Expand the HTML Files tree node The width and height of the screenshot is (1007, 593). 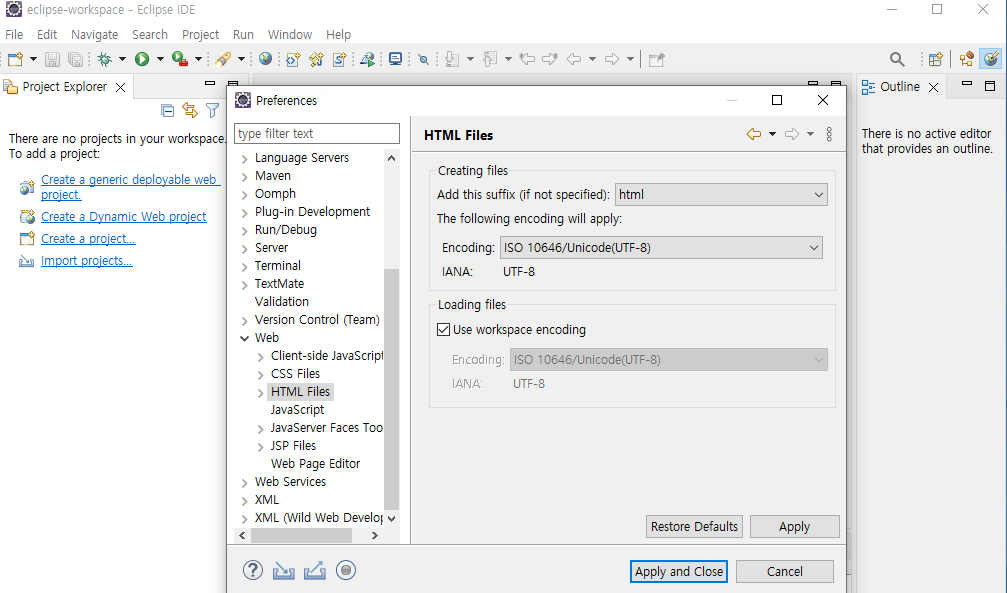point(261,393)
